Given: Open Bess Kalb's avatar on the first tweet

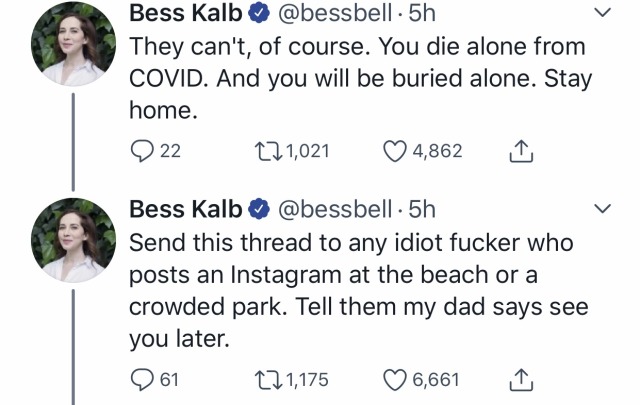Looking at the screenshot, I should (73, 44).
